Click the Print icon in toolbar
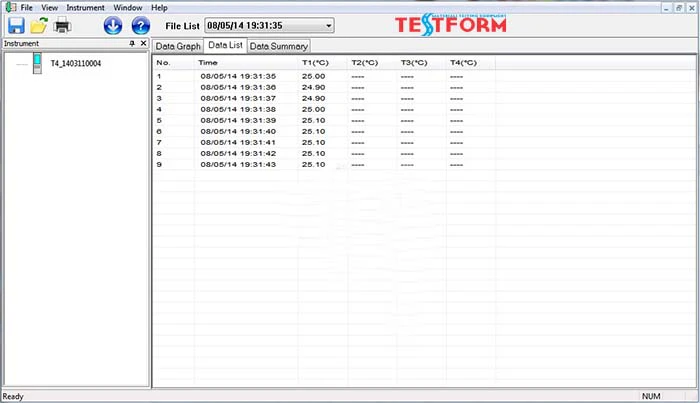This screenshot has height=403, width=700. click(62, 25)
